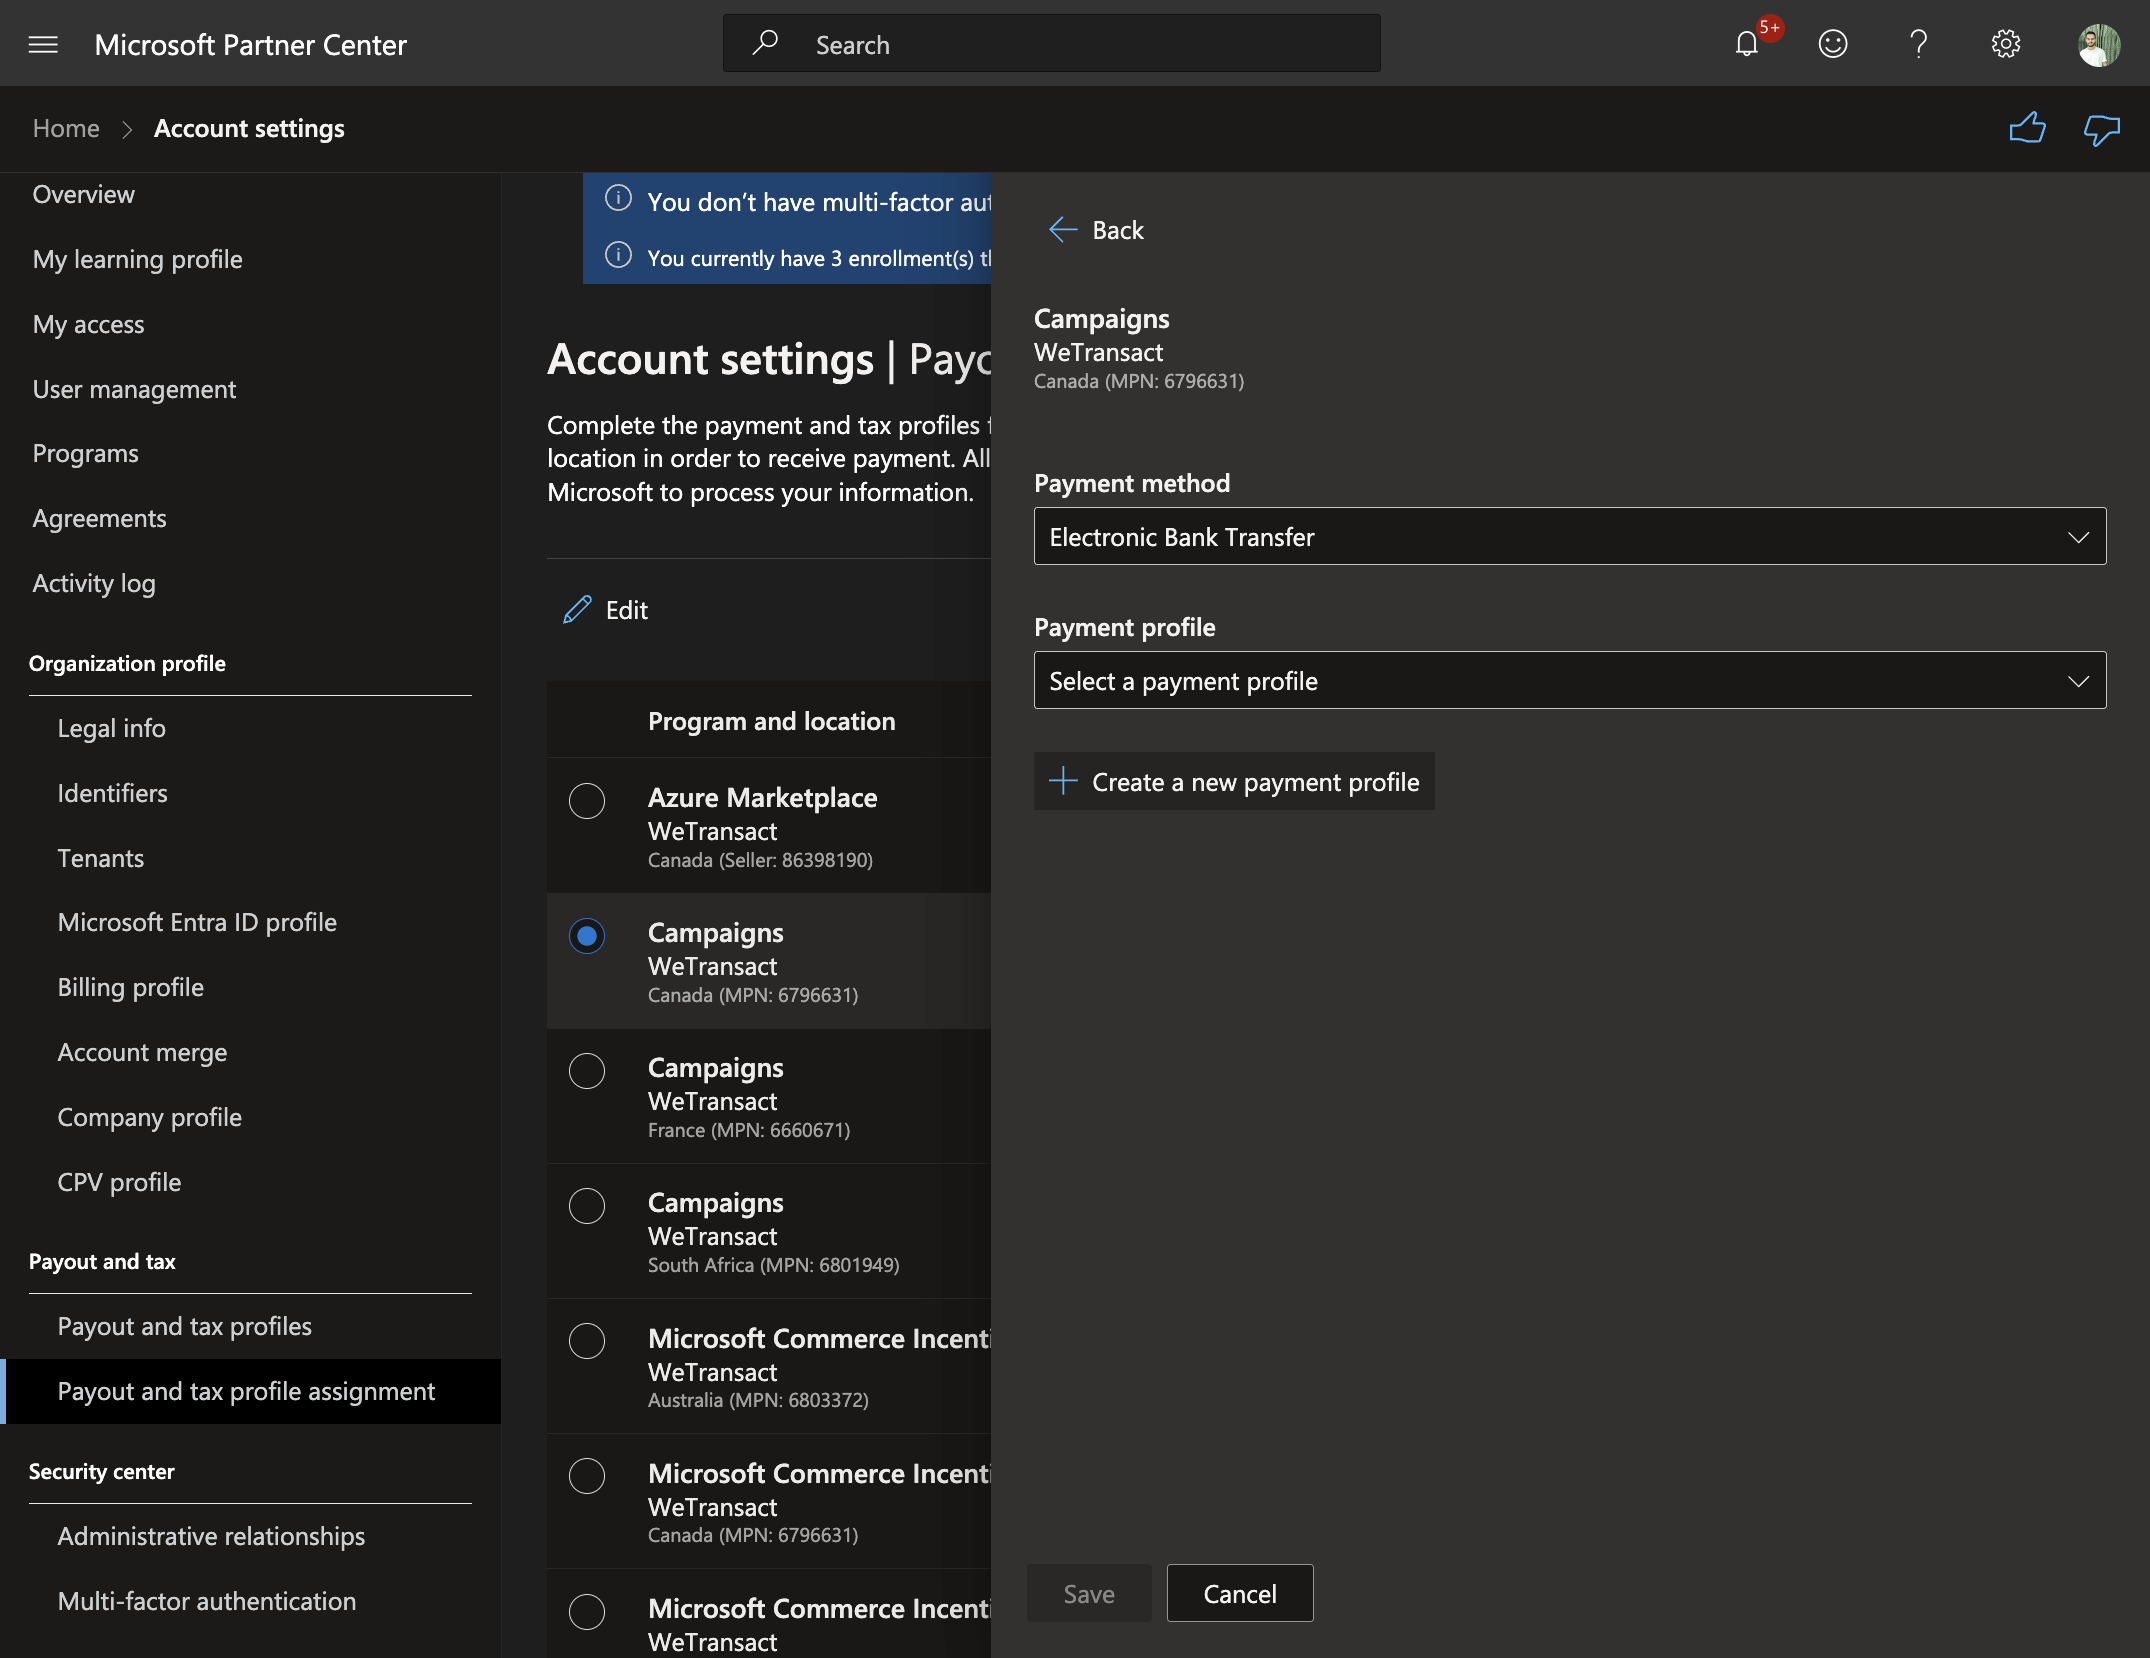The image size is (2150, 1658).
Task: Select the Campaigns South Africa radio button
Action: (587, 1206)
